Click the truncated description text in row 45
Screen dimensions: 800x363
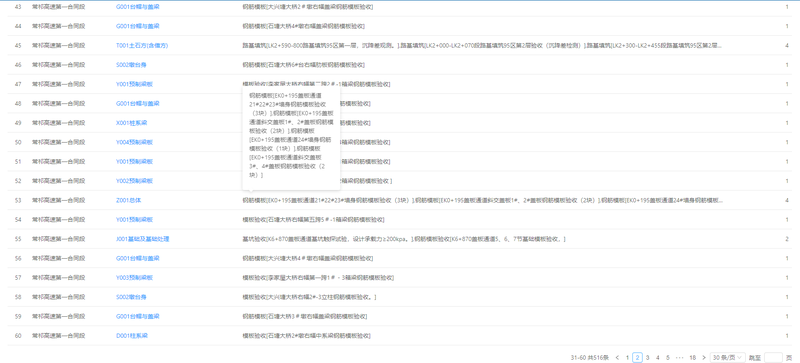482,45
